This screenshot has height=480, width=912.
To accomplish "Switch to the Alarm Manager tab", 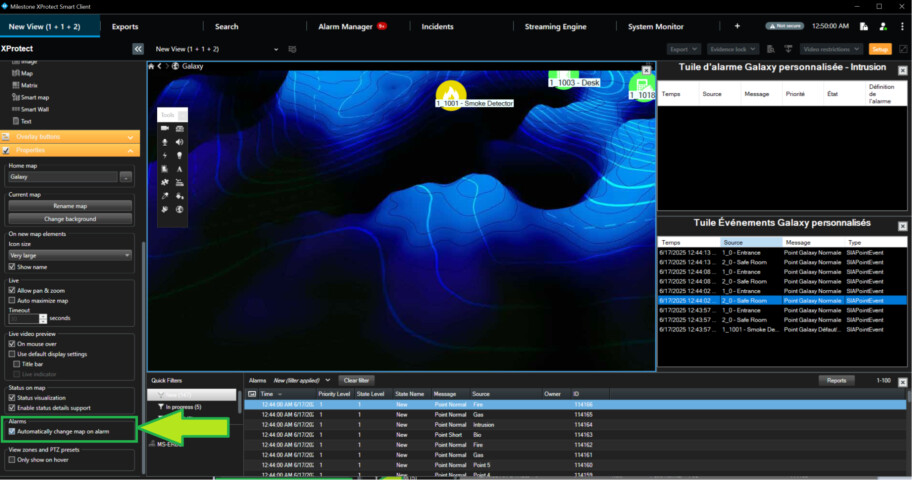I will pos(343,26).
